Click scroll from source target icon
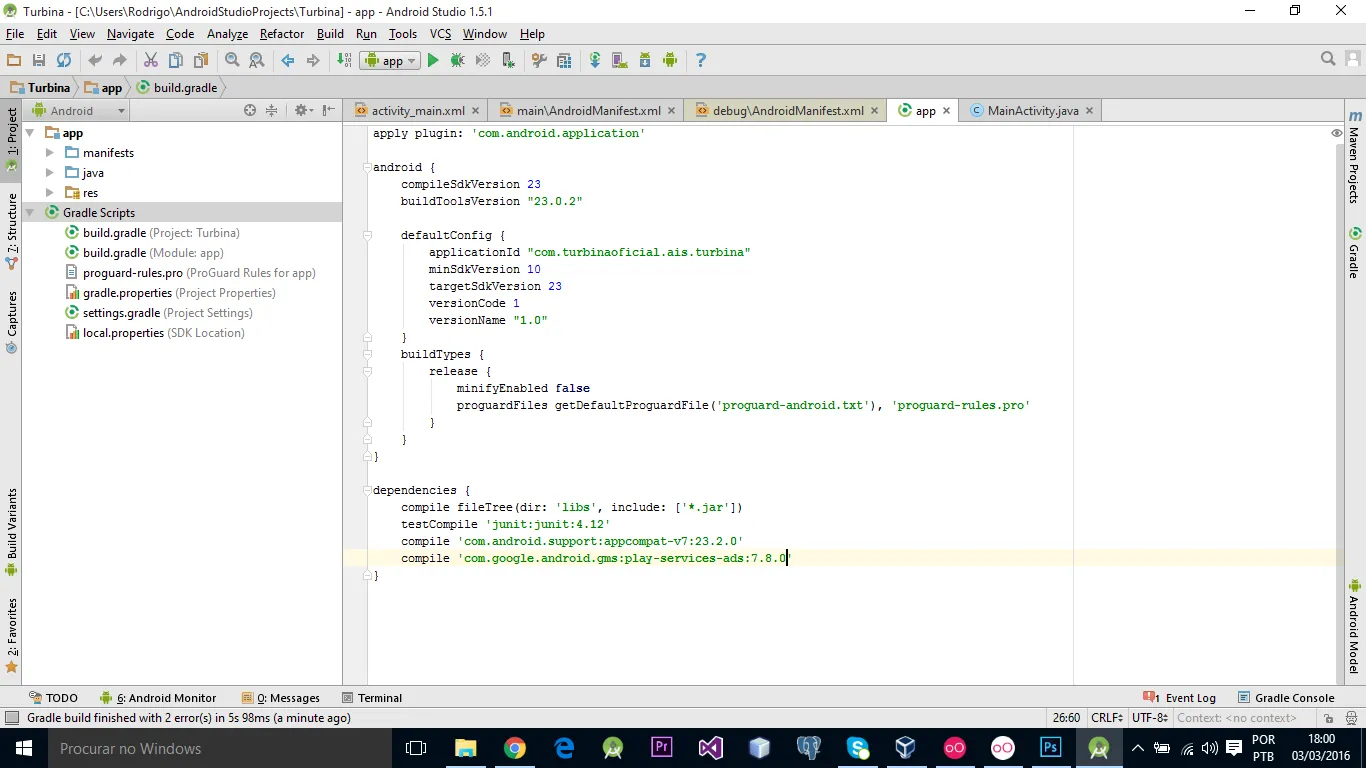 point(250,111)
